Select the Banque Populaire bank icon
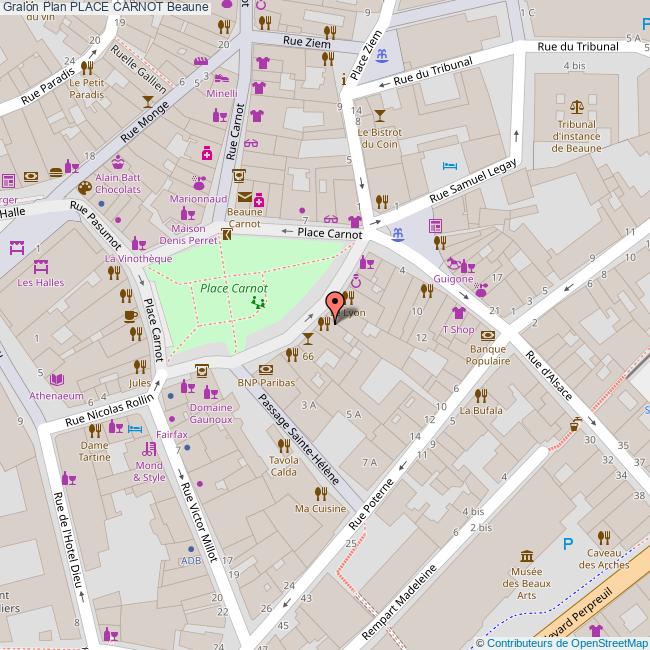This screenshot has width=650, height=650. (x=487, y=335)
